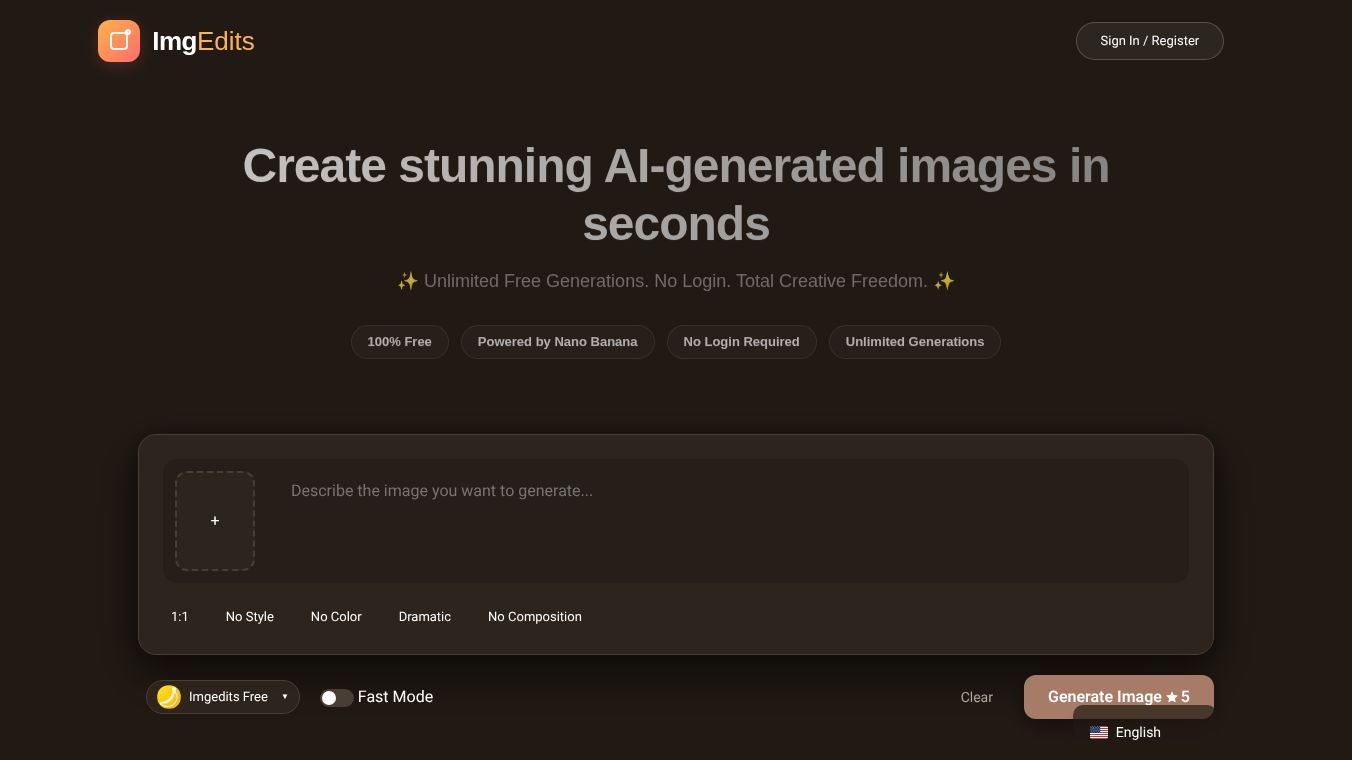Click the banana model icon
This screenshot has width=1352, height=760.
pyautogui.click(x=169, y=697)
